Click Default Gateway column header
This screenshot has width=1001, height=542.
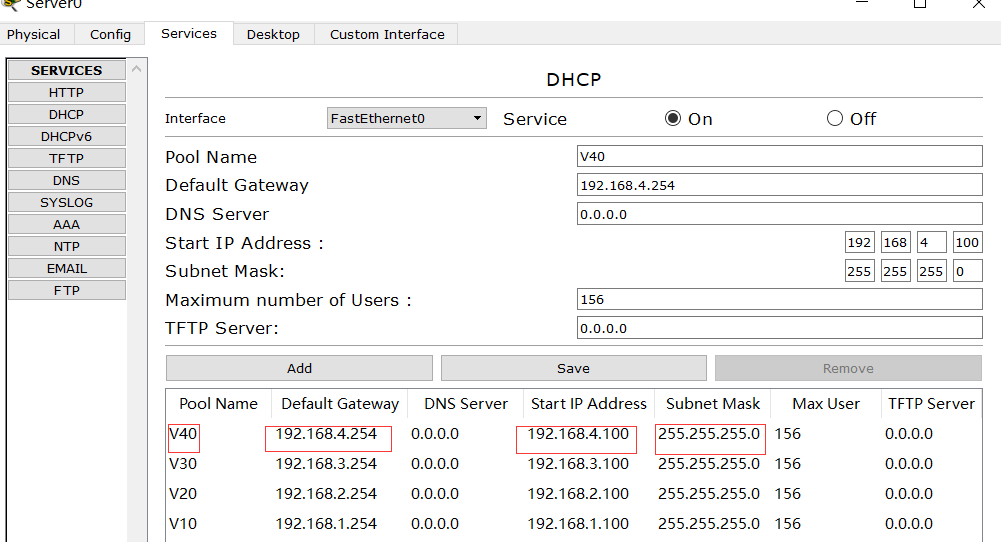(340, 404)
